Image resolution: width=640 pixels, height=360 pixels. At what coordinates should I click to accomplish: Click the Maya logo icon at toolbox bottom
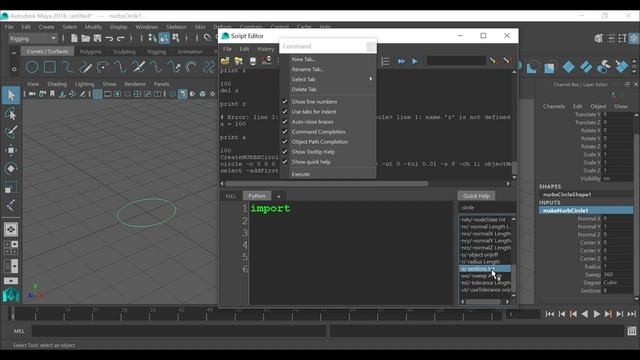pyautogui.click(x=11, y=295)
